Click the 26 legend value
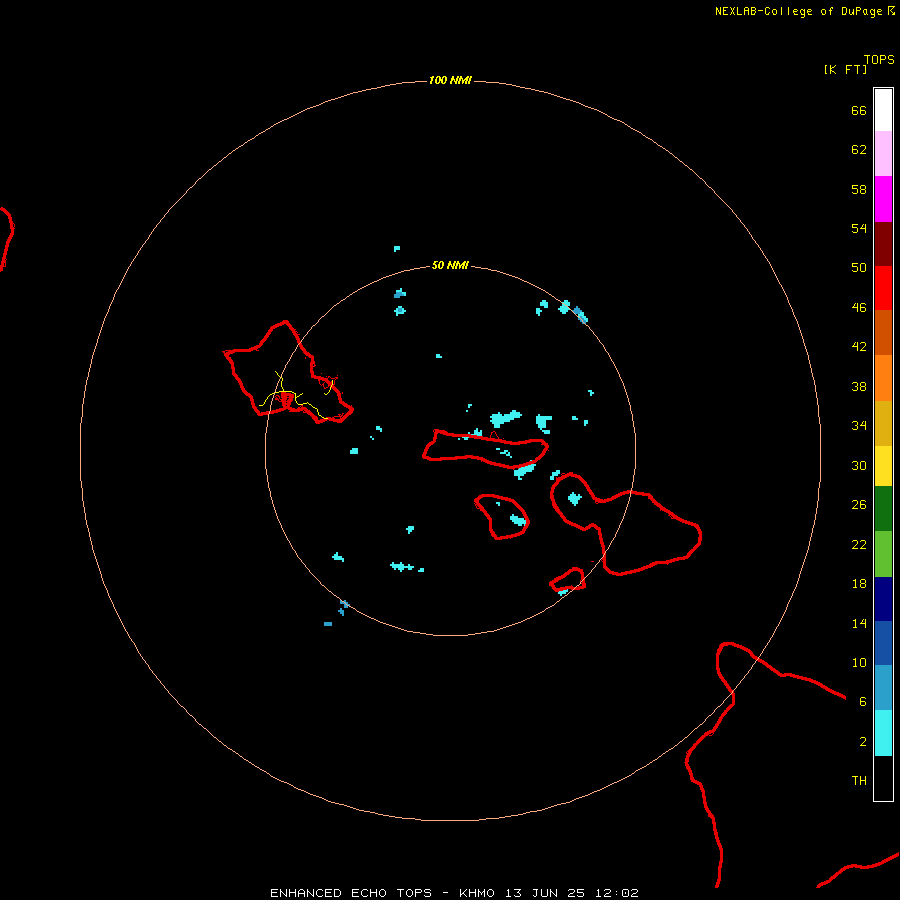The height and width of the screenshot is (900, 900). [859, 505]
